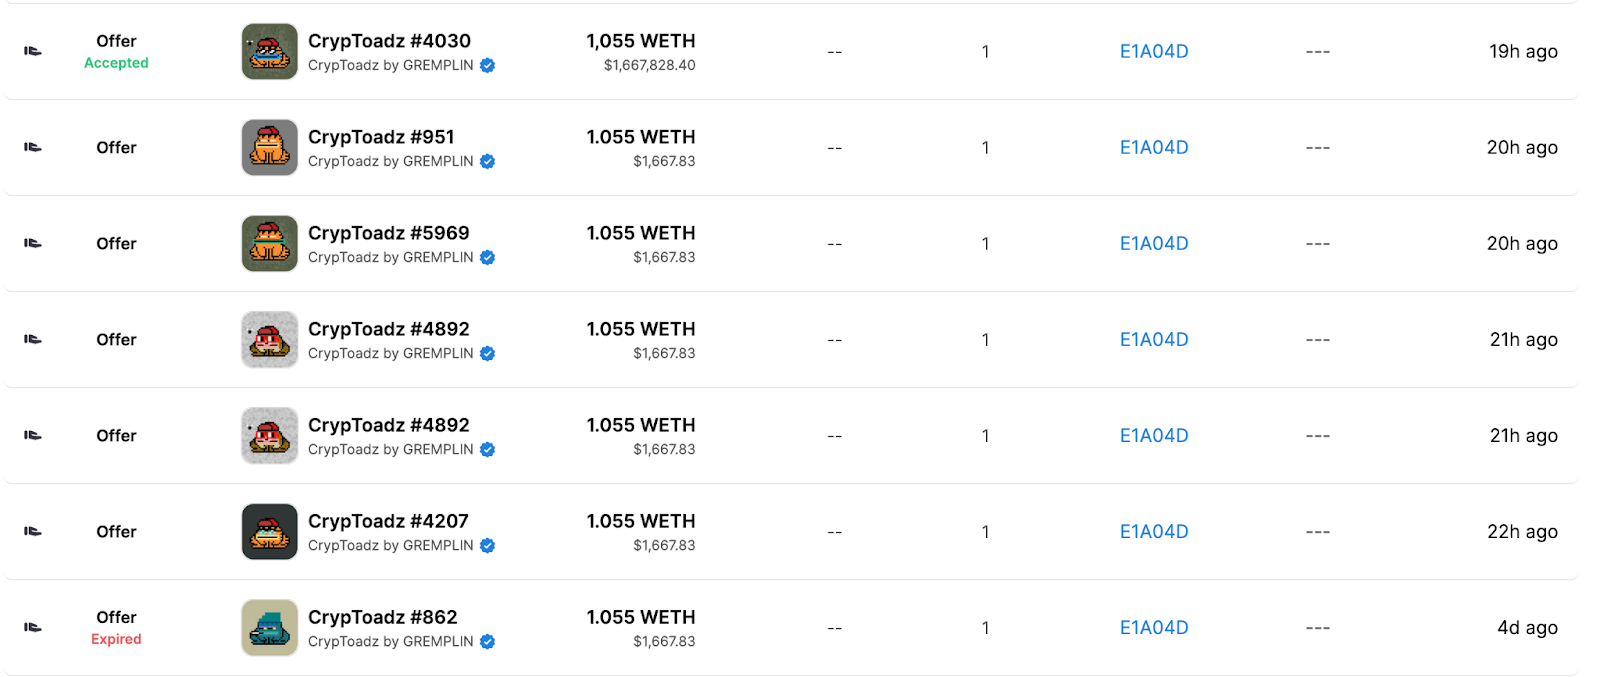Click the verified badge under CrypToadz #4030
Viewport: 1600px width, 677px height.
click(x=488, y=66)
